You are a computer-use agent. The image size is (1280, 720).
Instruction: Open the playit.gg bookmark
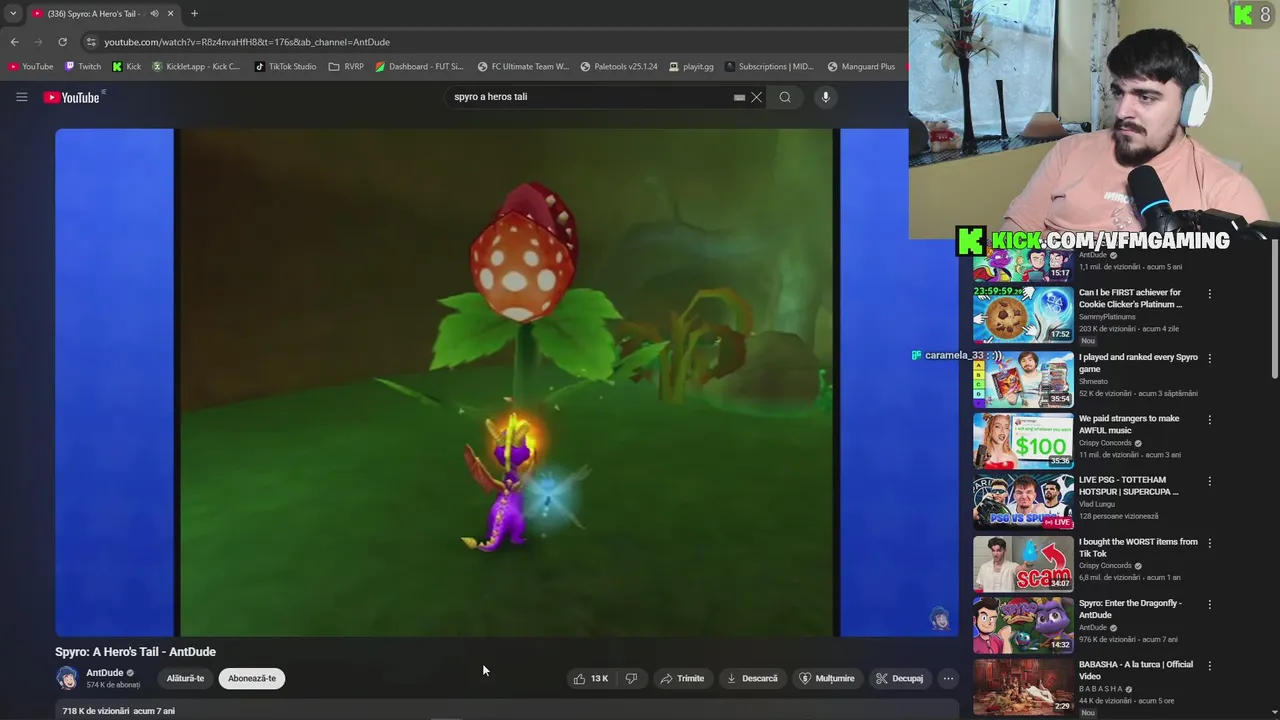tap(690, 67)
